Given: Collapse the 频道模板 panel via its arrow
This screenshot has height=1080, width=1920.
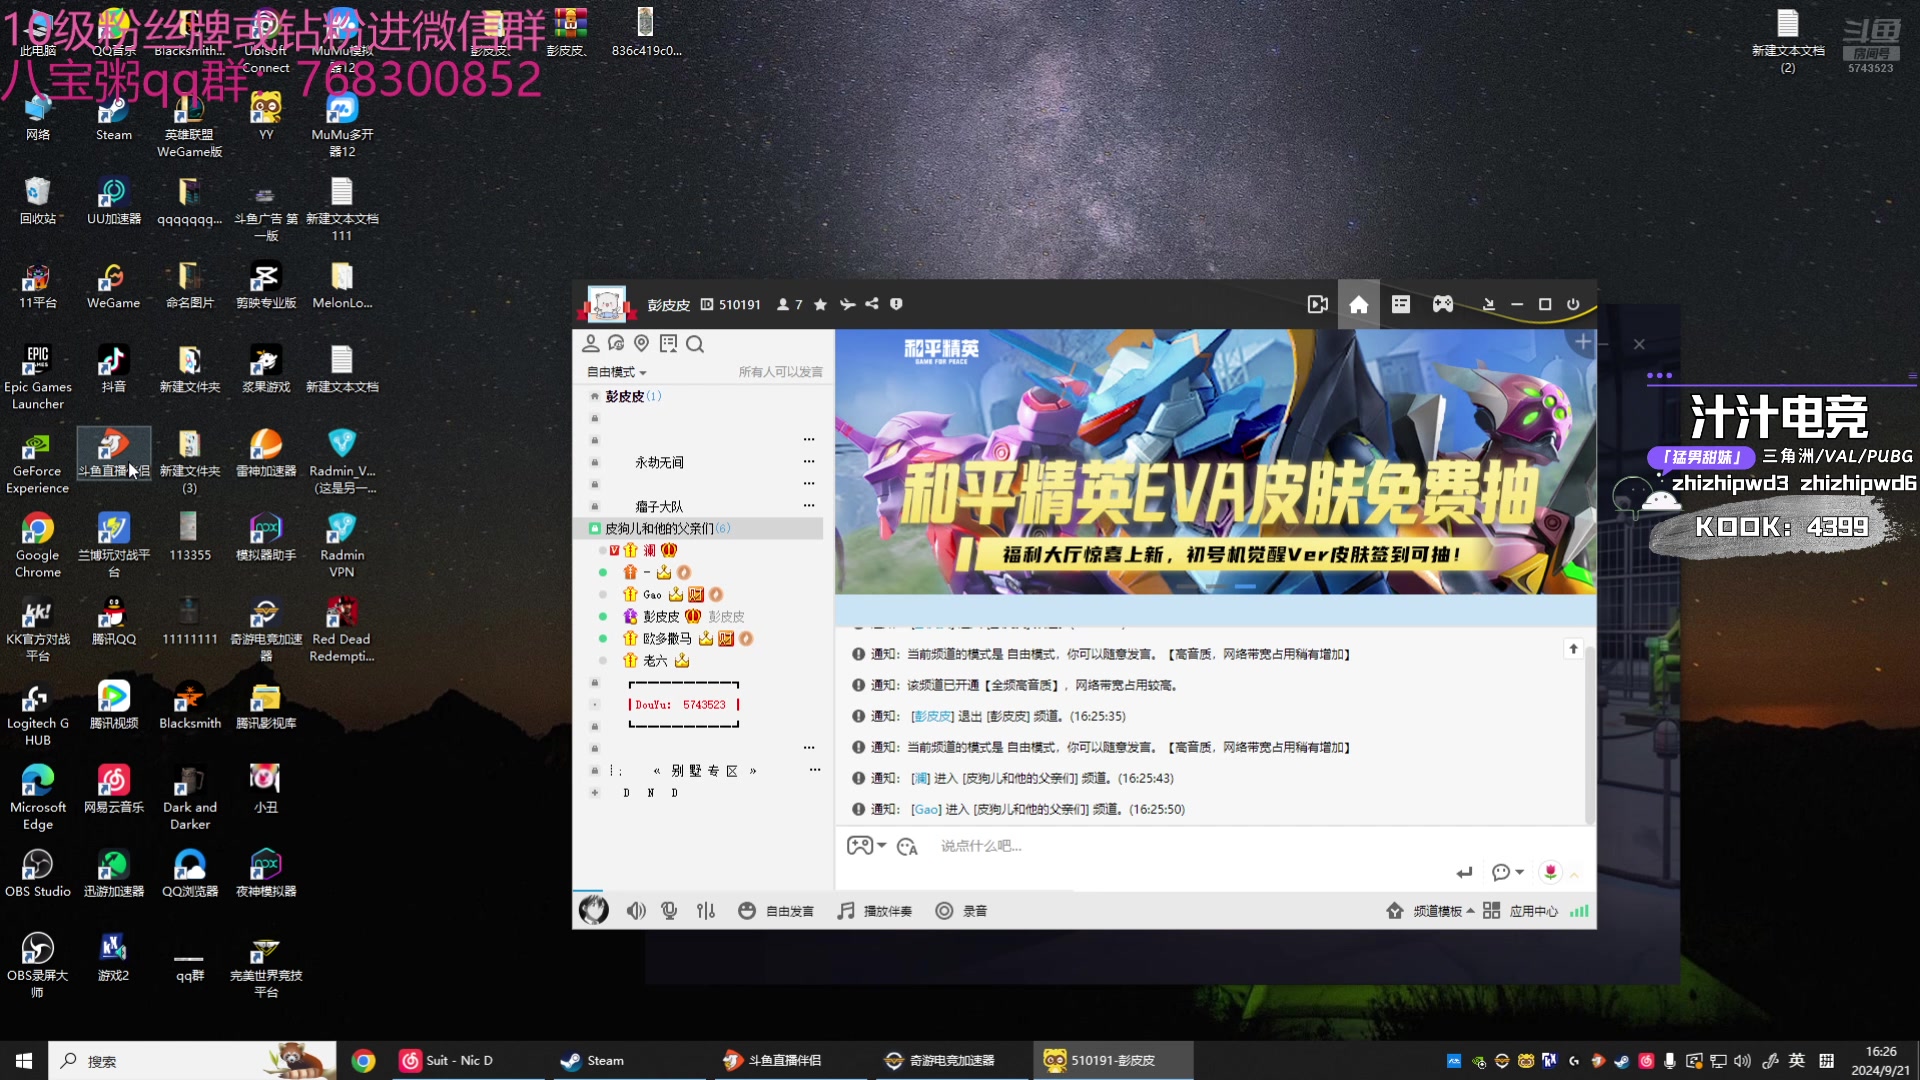Looking at the screenshot, I should point(1468,911).
